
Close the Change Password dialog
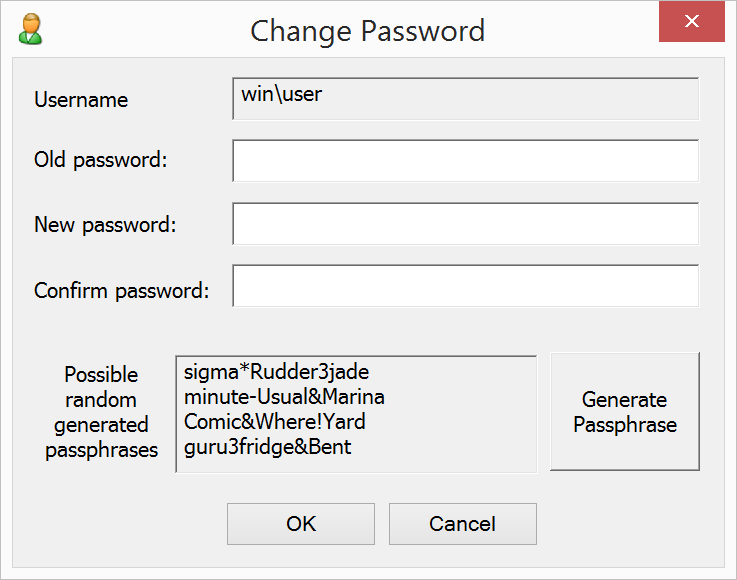(691, 22)
